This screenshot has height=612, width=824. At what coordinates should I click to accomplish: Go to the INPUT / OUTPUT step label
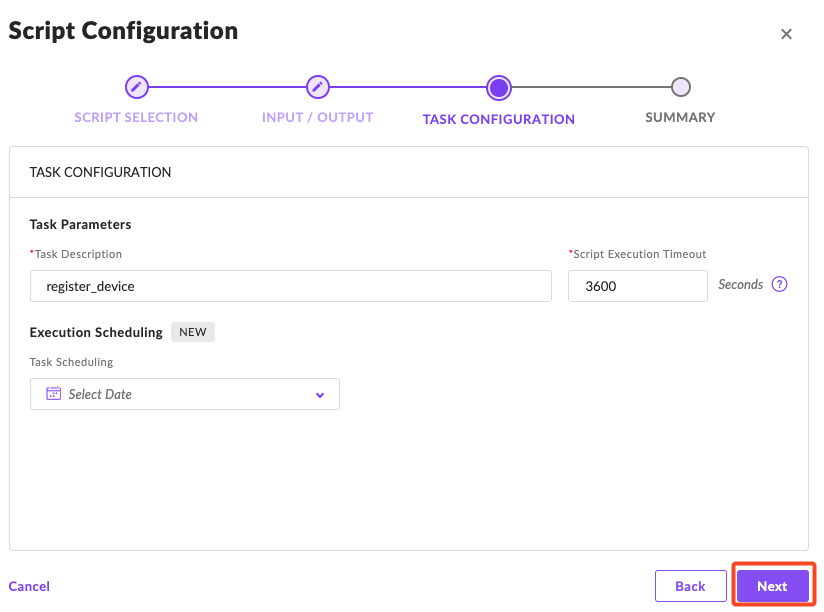point(317,117)
